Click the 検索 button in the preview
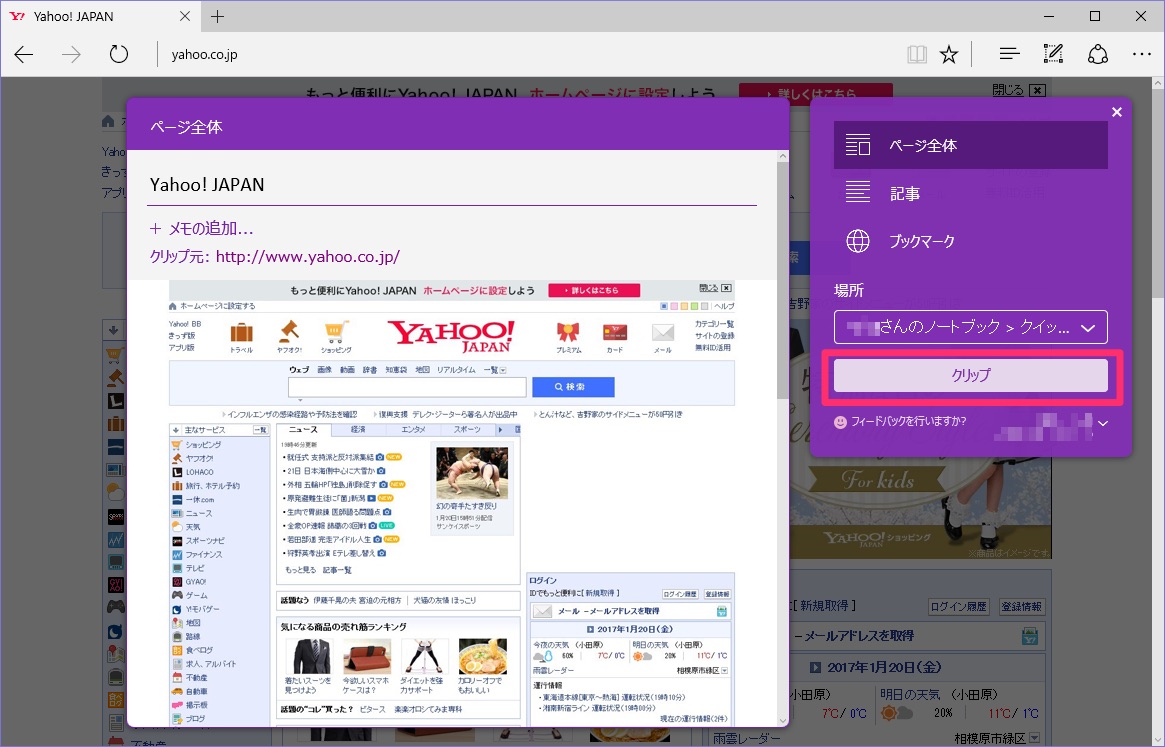 573,387
